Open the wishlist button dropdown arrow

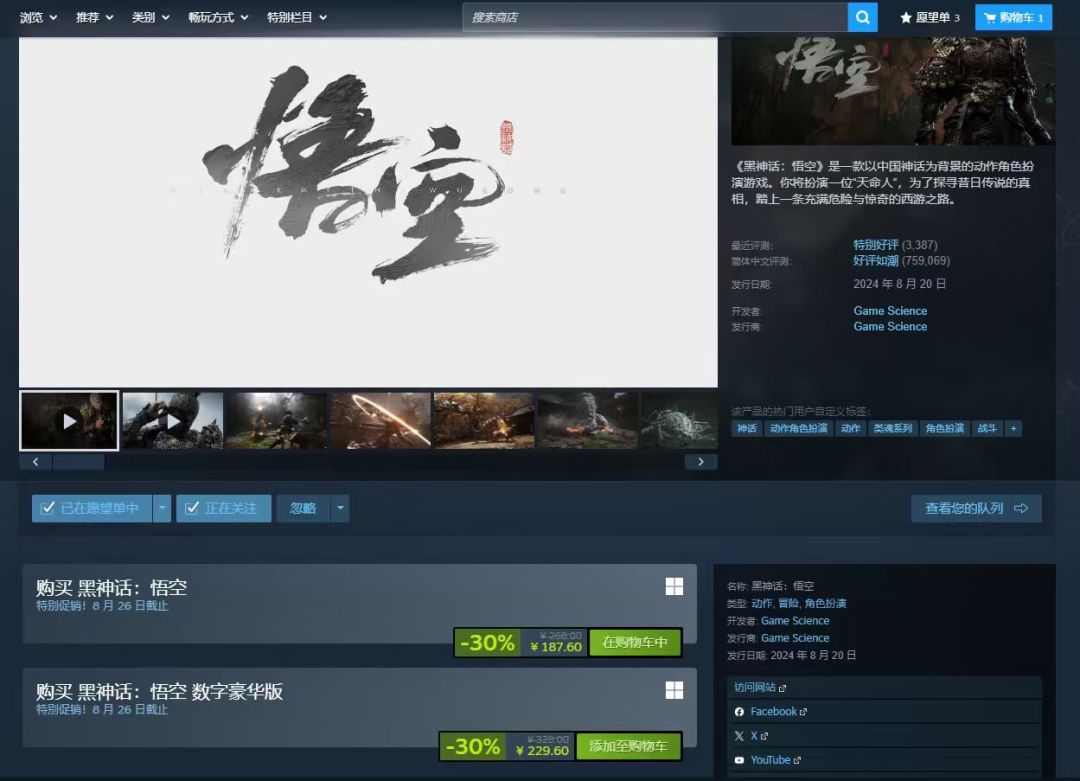(x=162, y=508)
